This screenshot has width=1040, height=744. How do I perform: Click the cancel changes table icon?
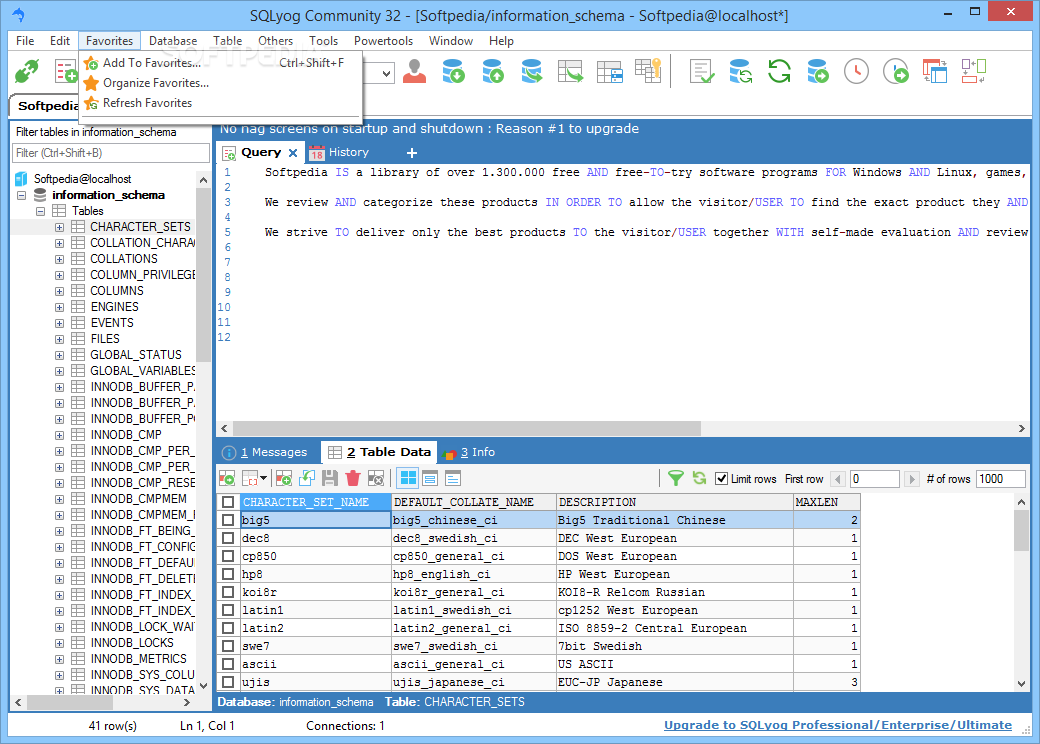tap(376, 478)
